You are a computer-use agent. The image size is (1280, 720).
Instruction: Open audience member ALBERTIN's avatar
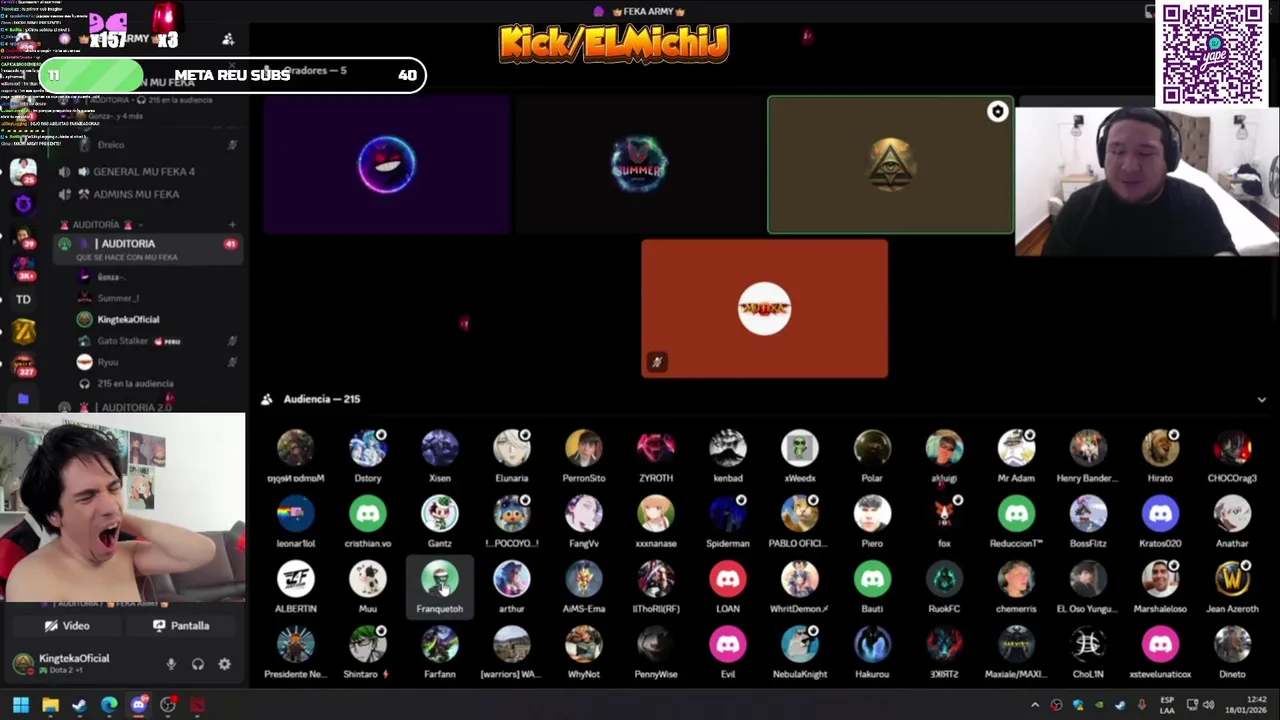(296, 579)
